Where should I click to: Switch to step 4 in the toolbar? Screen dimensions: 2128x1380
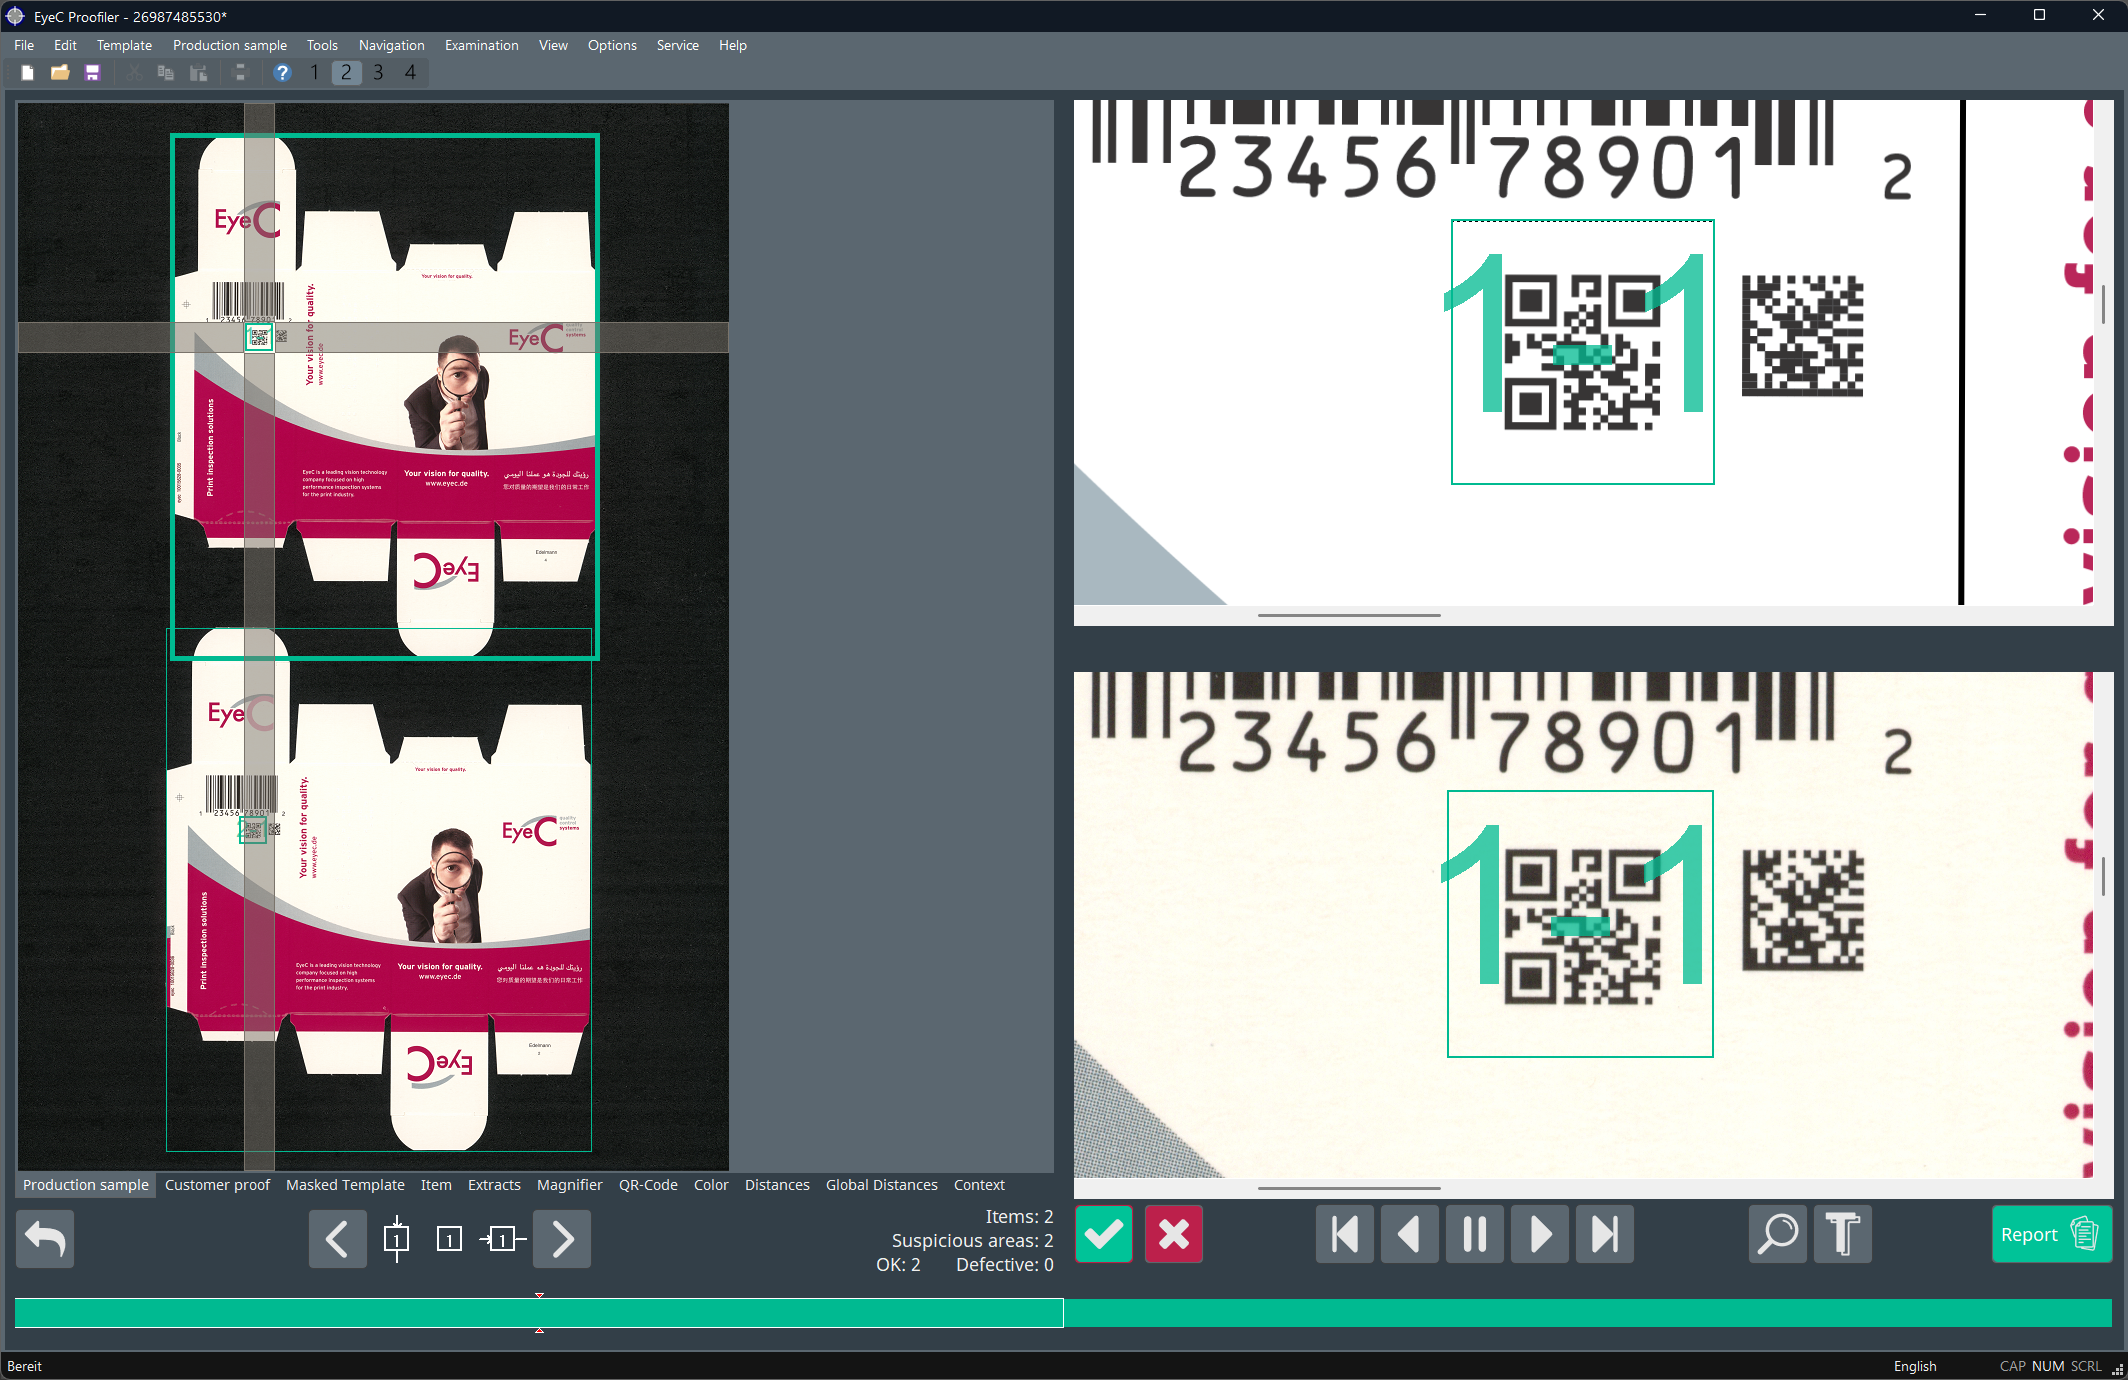coord(410,72)
